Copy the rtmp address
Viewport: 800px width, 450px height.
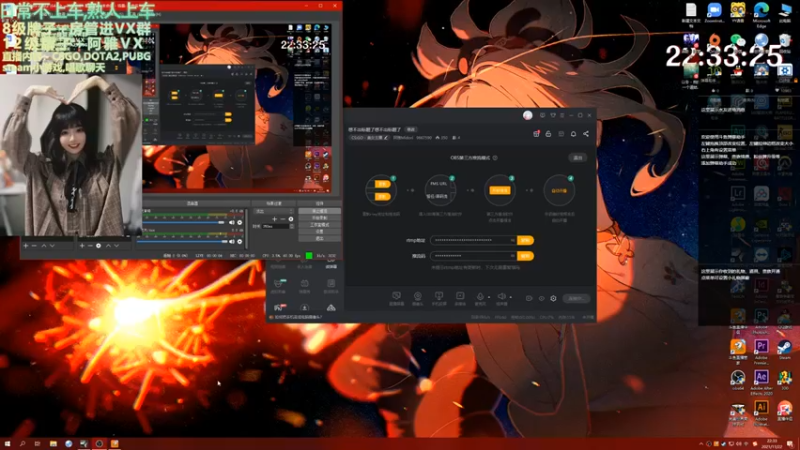[x=526, y=240]
